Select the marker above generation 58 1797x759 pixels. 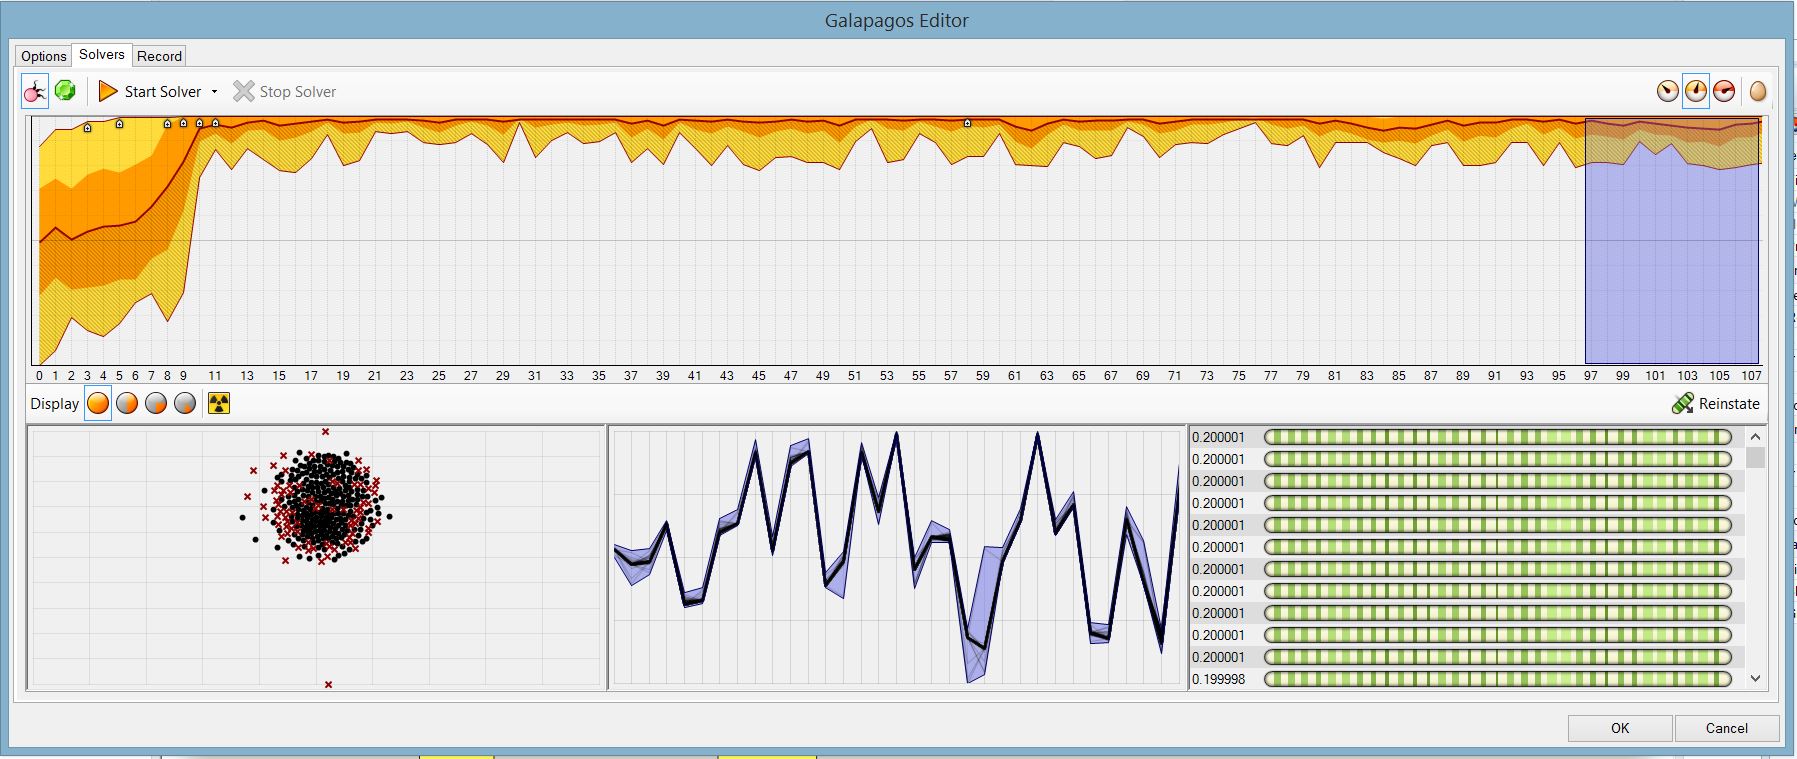[967, 123]
